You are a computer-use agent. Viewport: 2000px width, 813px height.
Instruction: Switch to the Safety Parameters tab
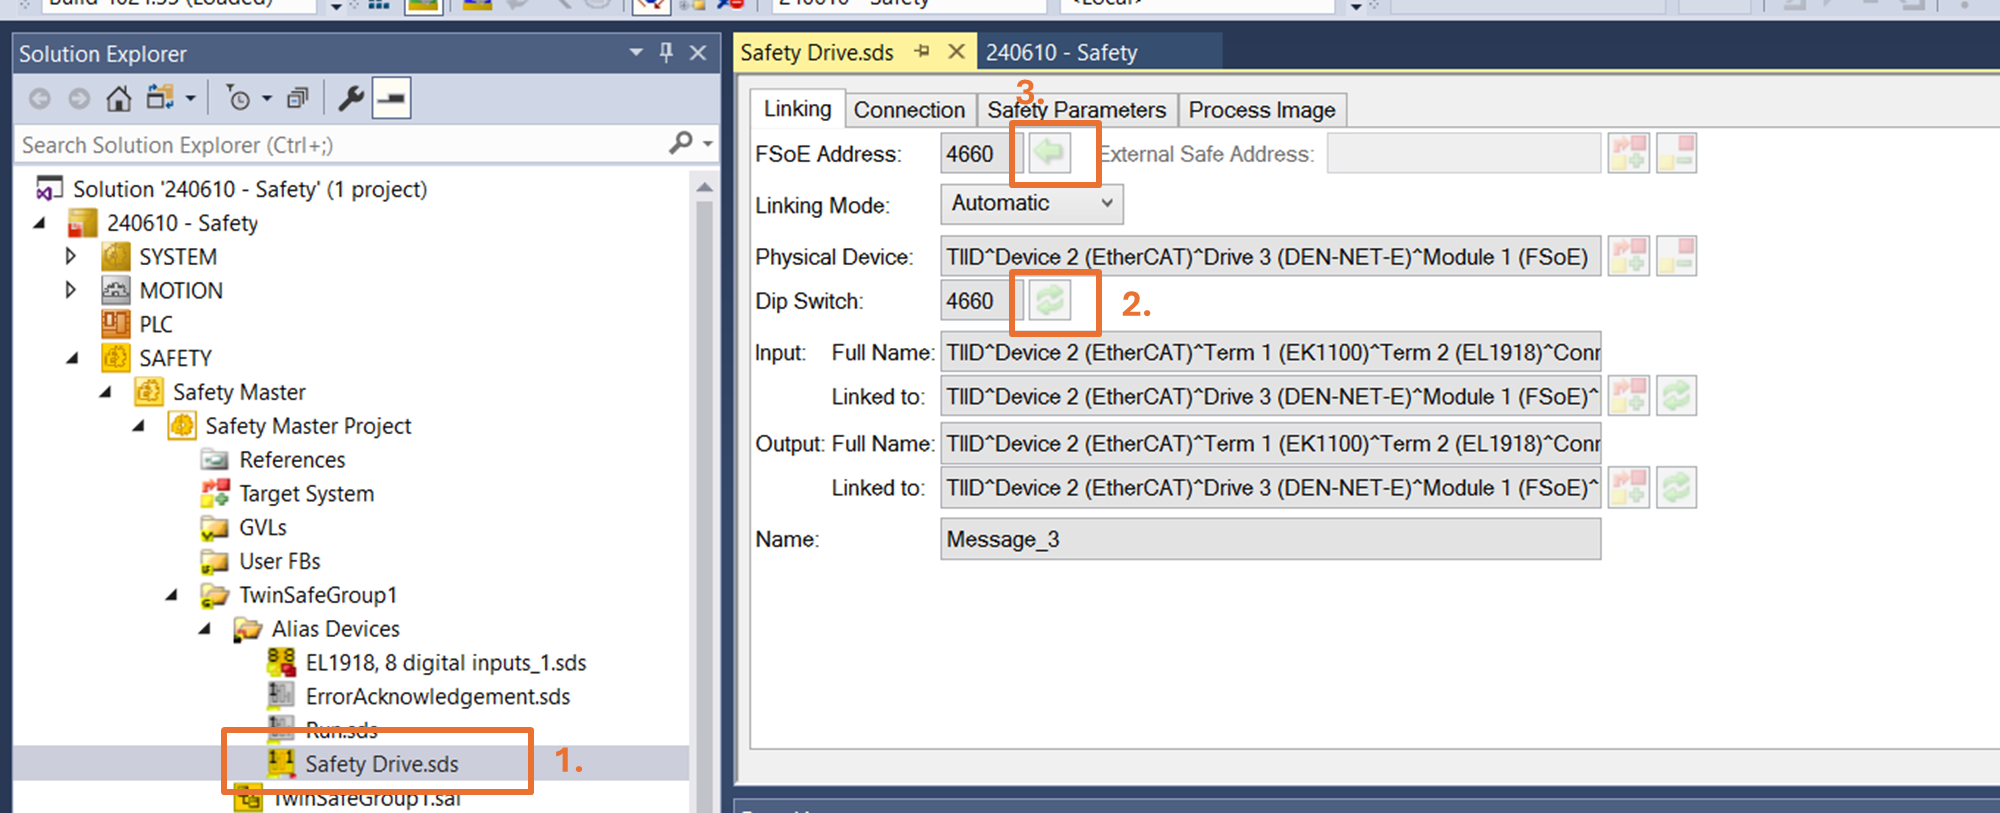[1076, 110]
